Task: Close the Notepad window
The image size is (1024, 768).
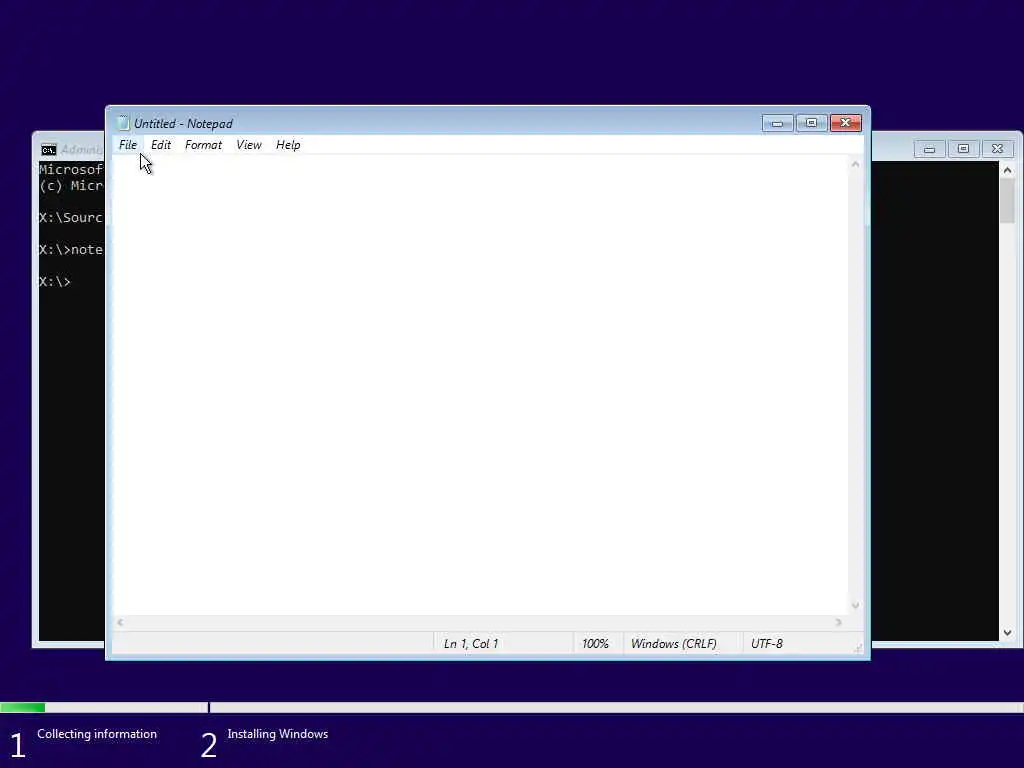Action: click(x=846, y=123)
